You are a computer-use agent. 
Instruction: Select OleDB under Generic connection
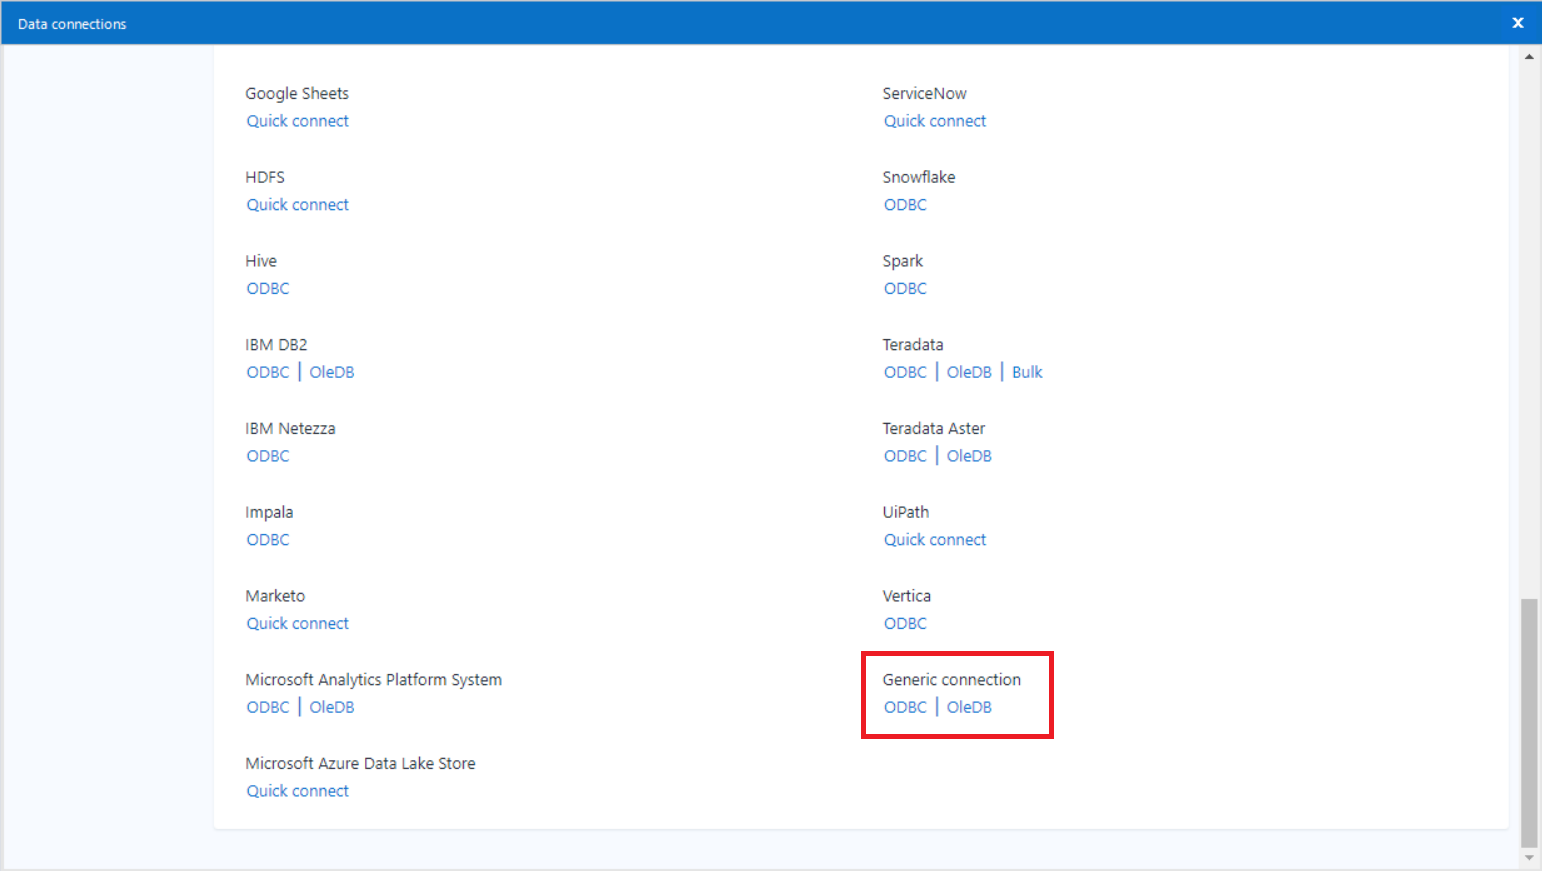pos(968,706)
